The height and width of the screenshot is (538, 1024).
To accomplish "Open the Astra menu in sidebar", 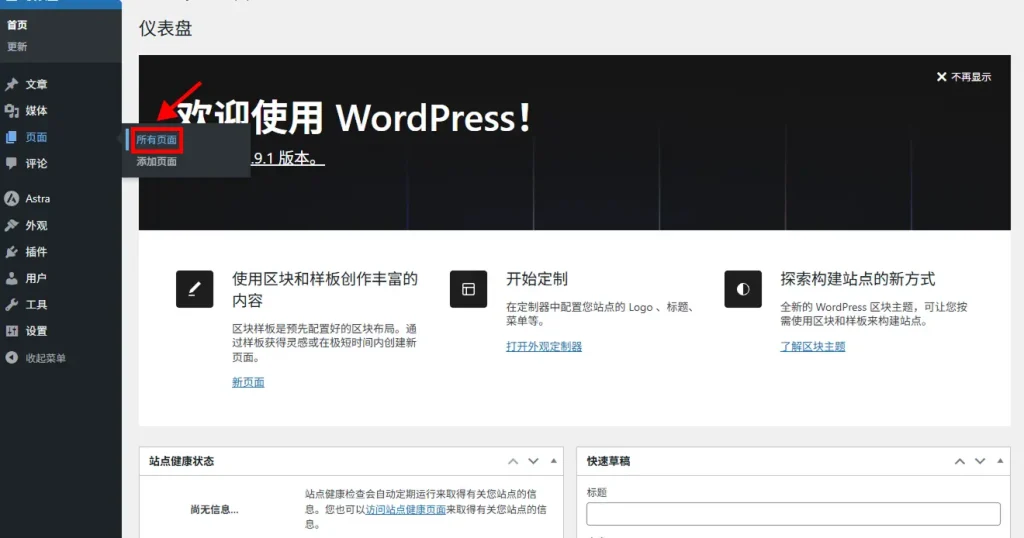I will click(38, 198).
